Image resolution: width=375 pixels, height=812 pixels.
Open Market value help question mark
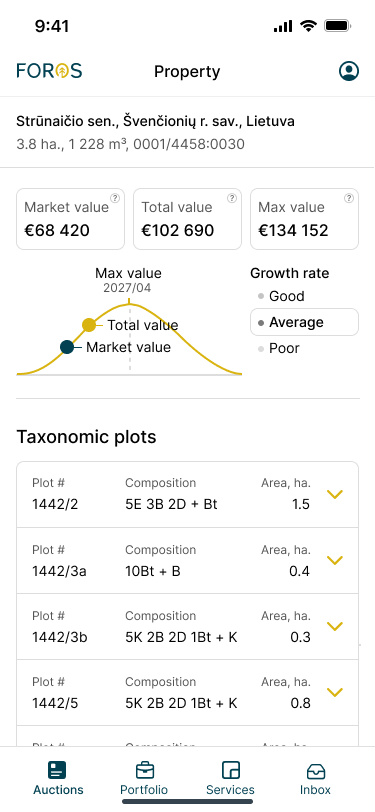point(116,198)
